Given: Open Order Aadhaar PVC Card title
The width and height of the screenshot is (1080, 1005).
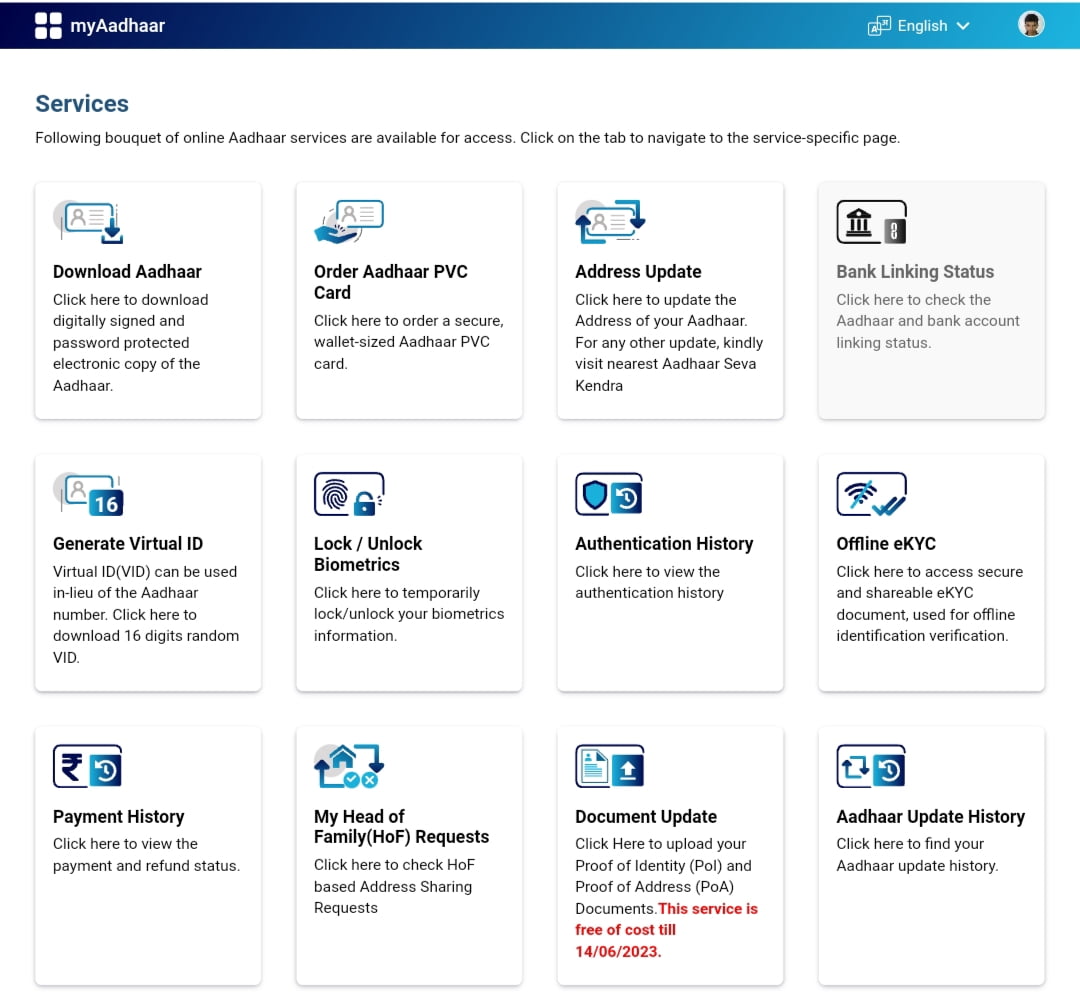Looking at the screenshot, I should pyautogui.click(x=391, y=282).
